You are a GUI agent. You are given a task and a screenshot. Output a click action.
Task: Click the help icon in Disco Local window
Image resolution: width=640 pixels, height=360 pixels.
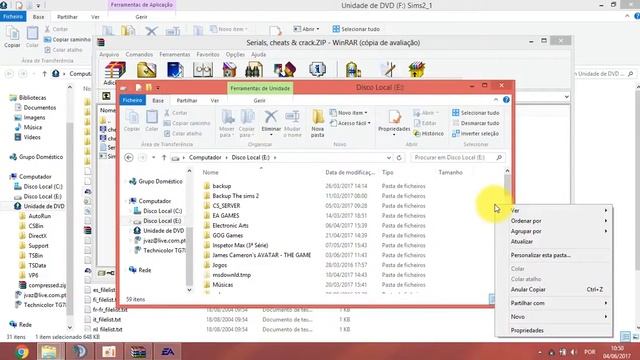(x=506, y=100)
